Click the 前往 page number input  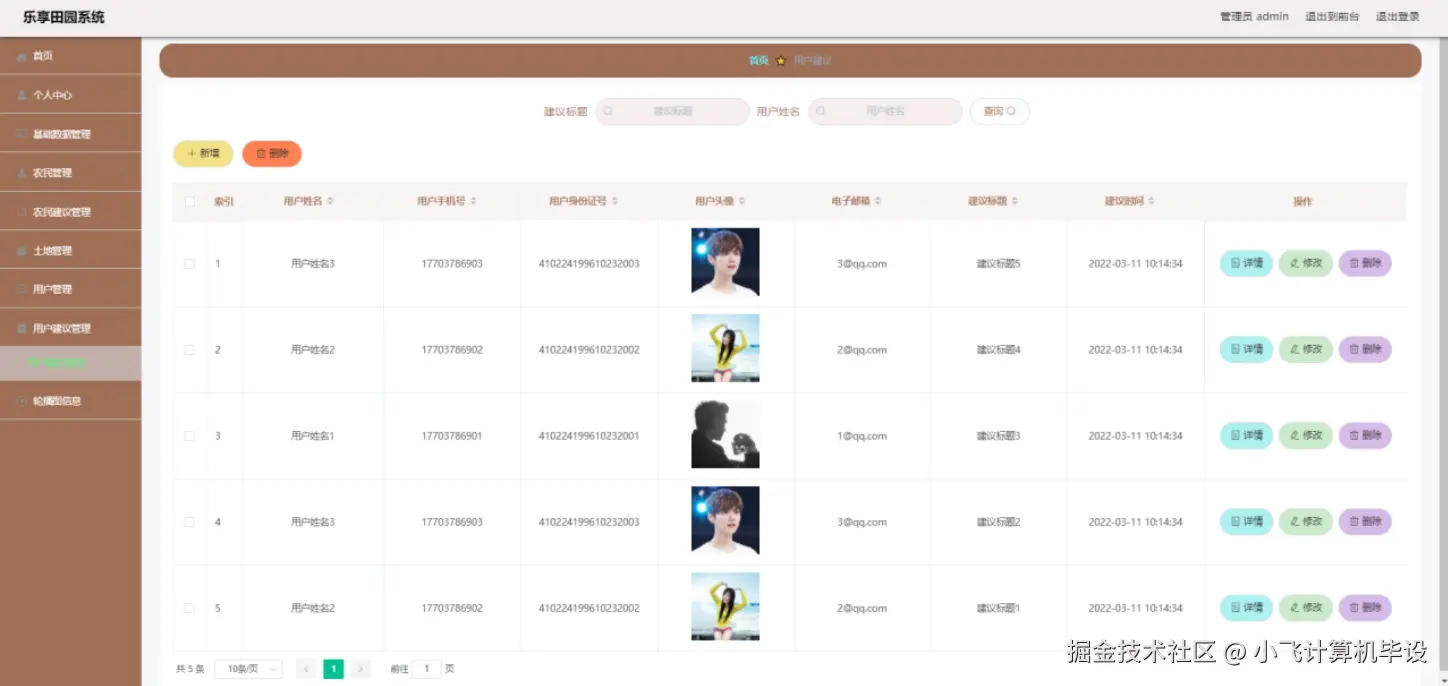tap(426, 669)
